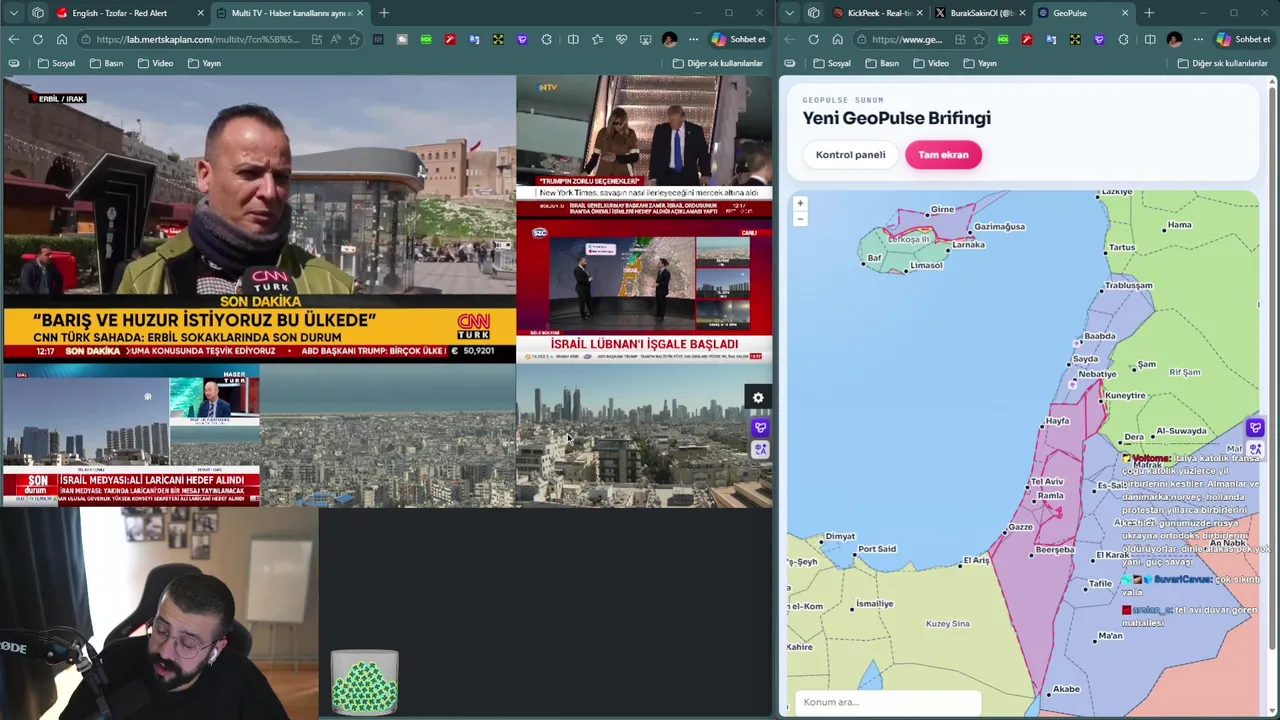Click Kontrol paneli button
1280x720 pixels.
[x=851, y=155]
